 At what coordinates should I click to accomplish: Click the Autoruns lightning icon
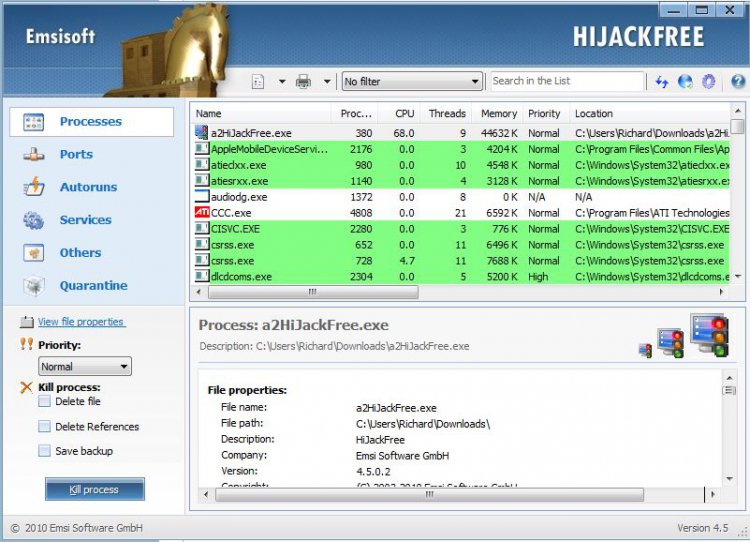click(x=33, y=187)
